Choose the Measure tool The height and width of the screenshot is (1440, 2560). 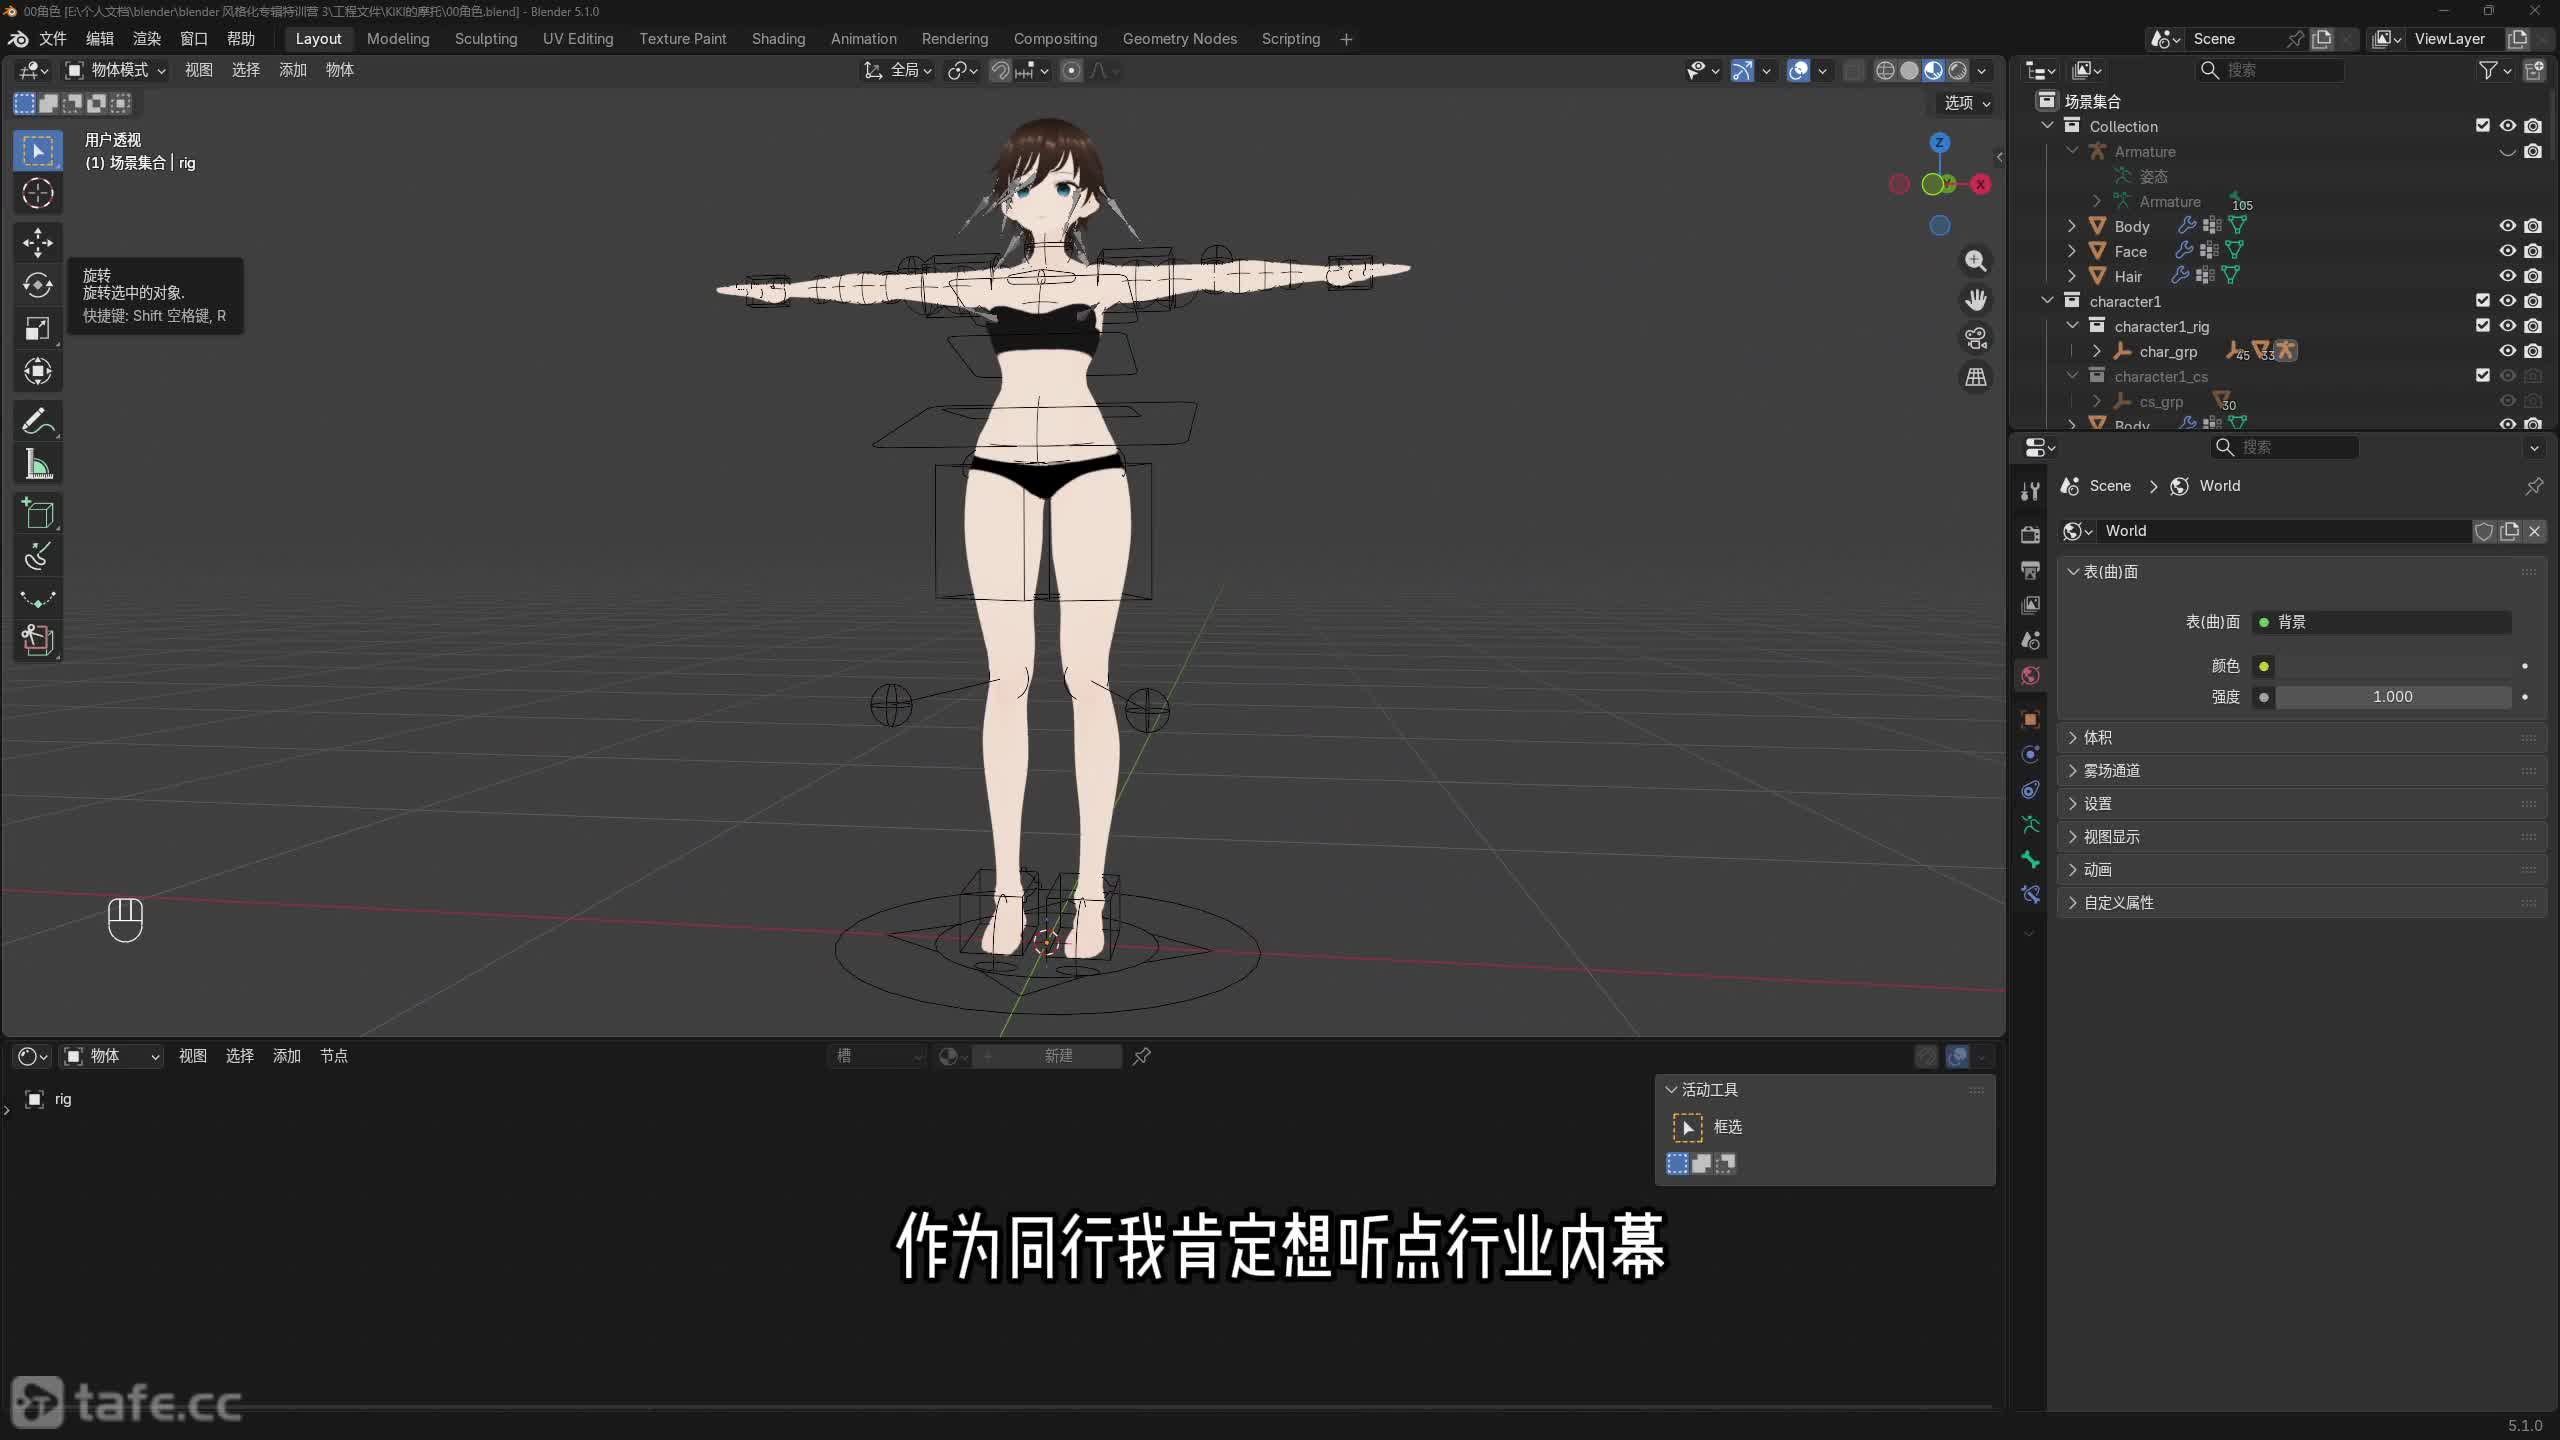click(38, 464)
